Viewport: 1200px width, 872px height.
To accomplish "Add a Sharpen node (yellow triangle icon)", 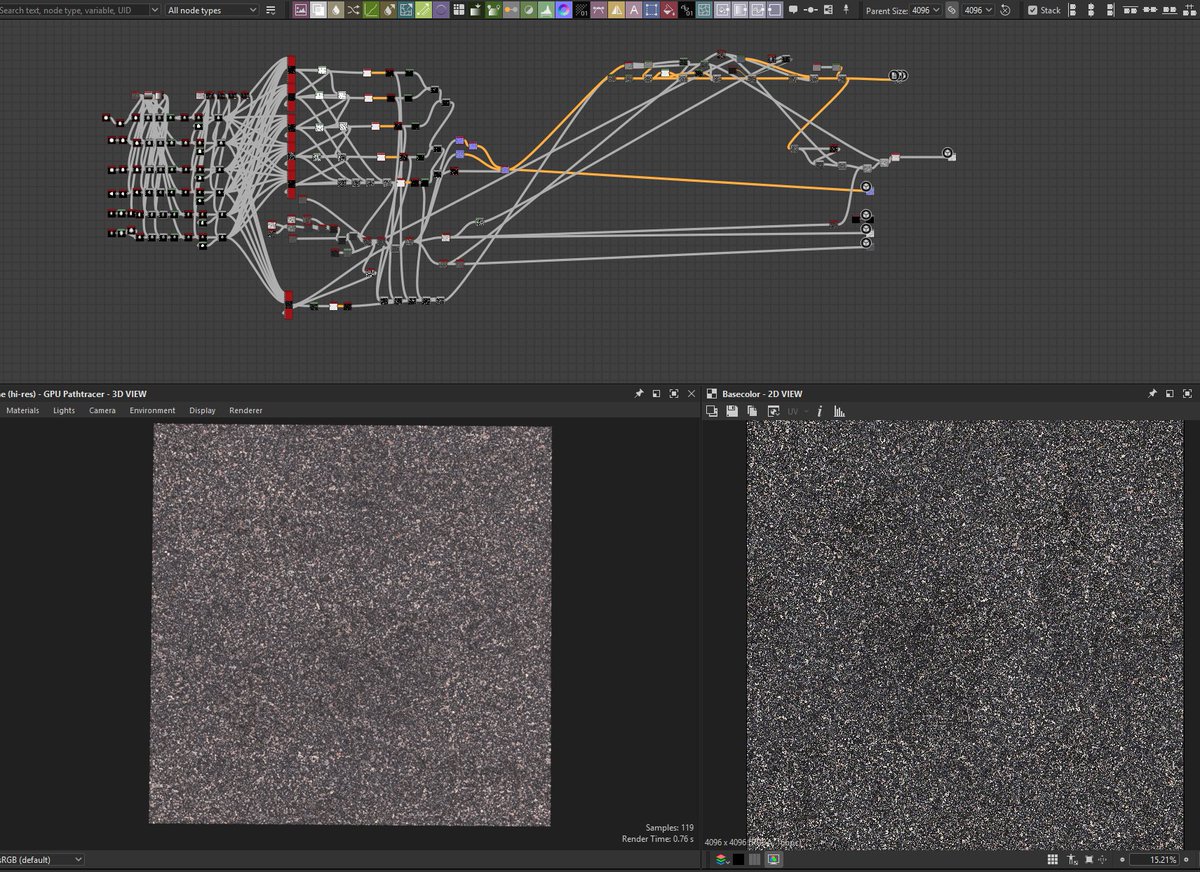I will [x=616, y=10].
